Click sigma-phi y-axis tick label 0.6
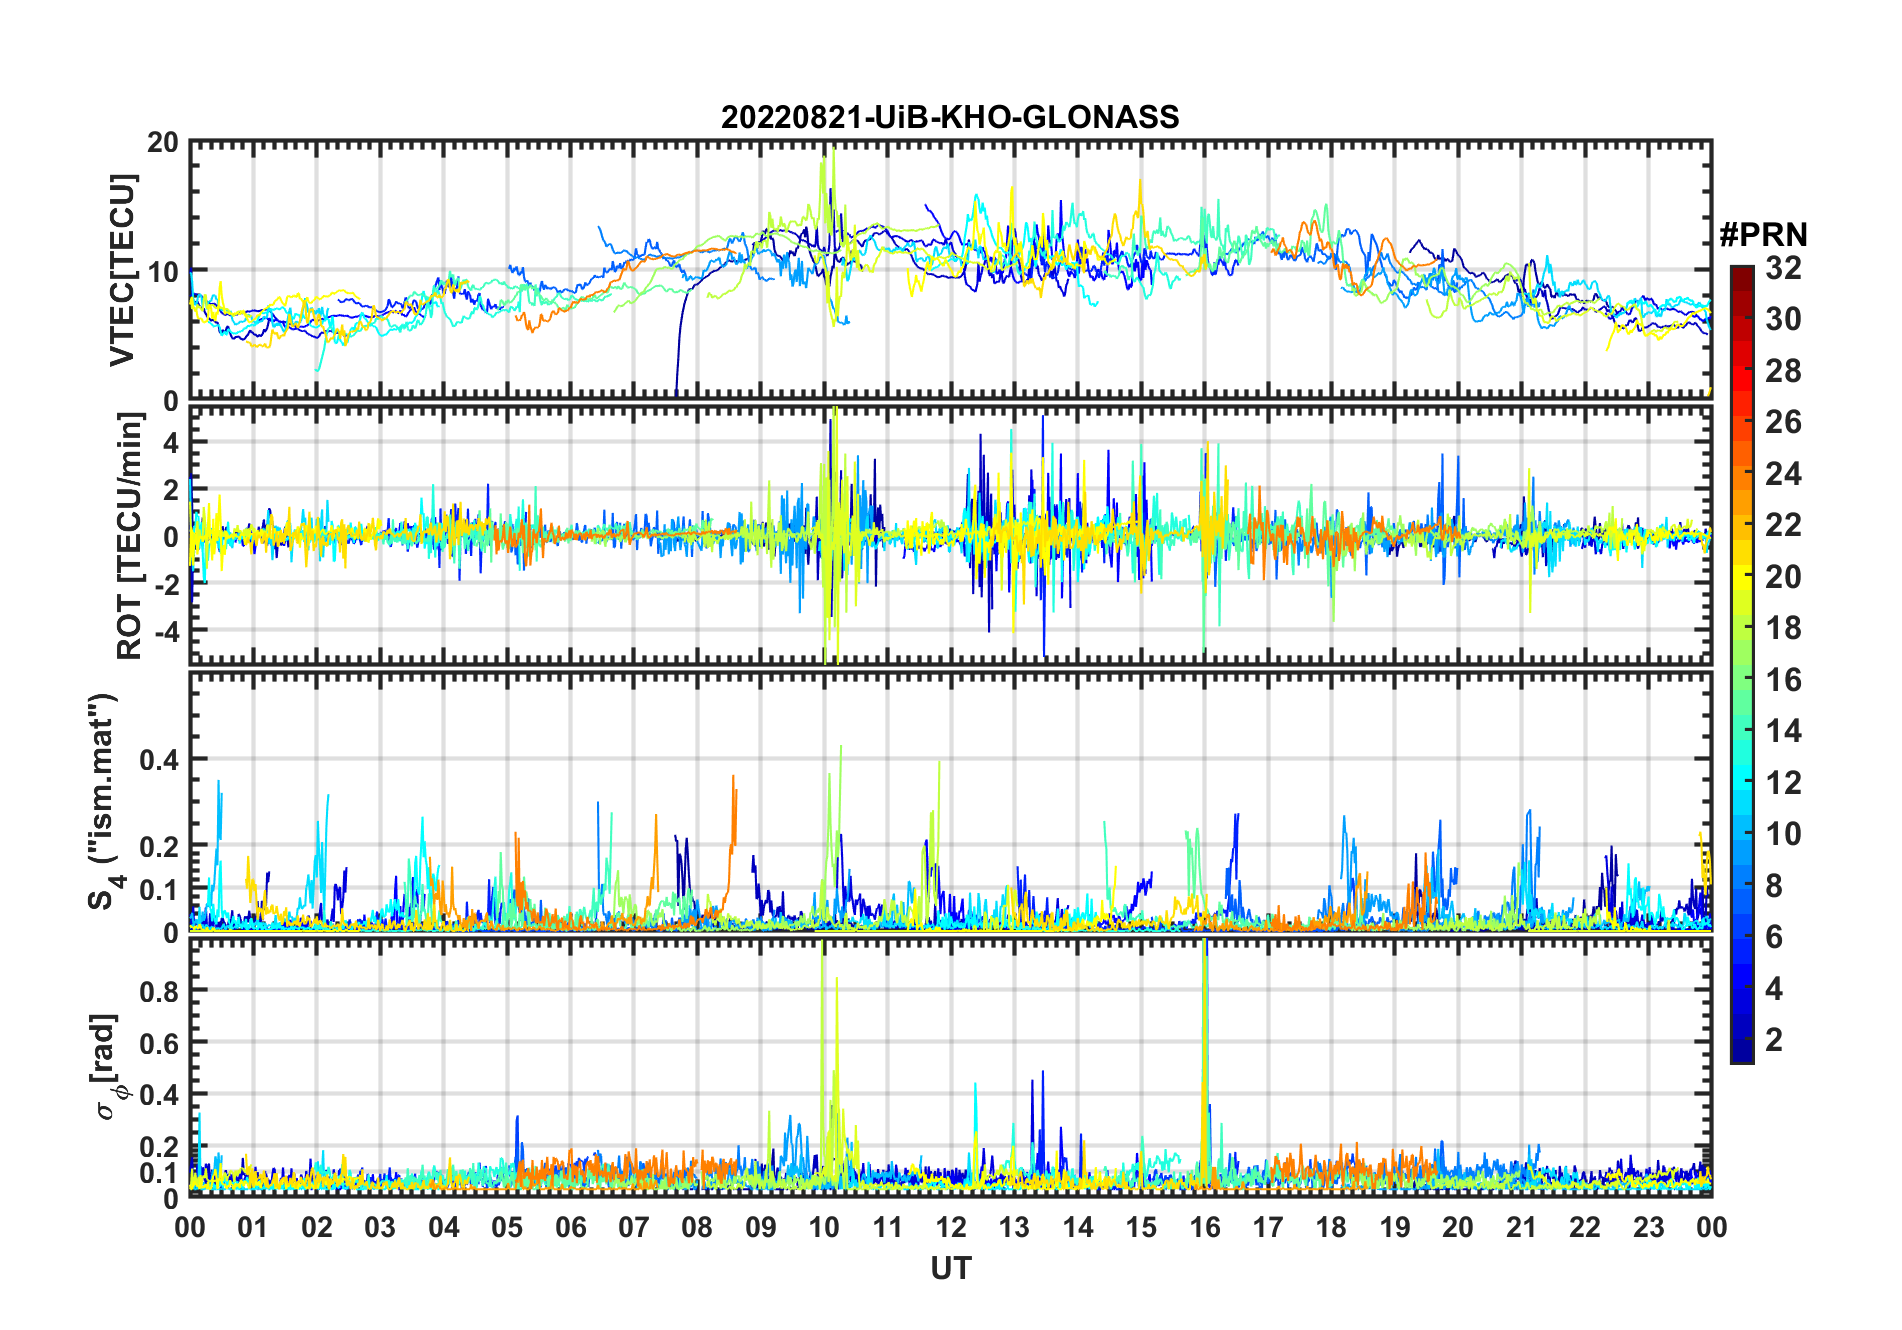1902x1330 pixels. 160,1043
